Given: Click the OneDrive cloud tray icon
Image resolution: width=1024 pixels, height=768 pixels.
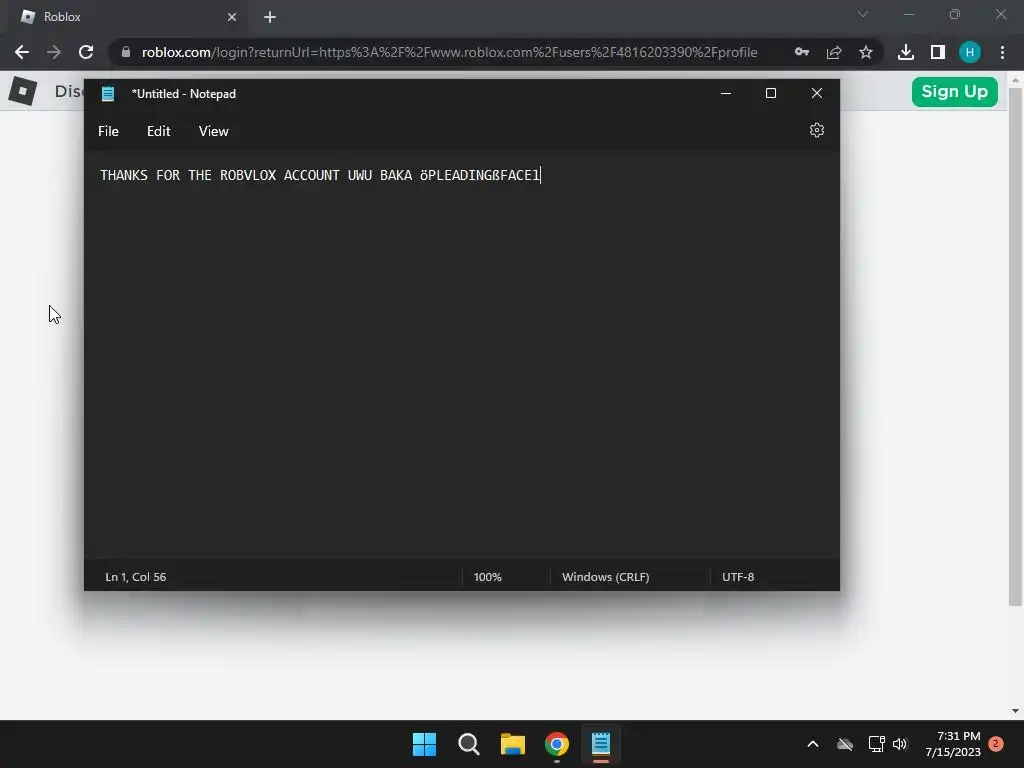Looking at the screenshot, I should (x=845, y=744).
